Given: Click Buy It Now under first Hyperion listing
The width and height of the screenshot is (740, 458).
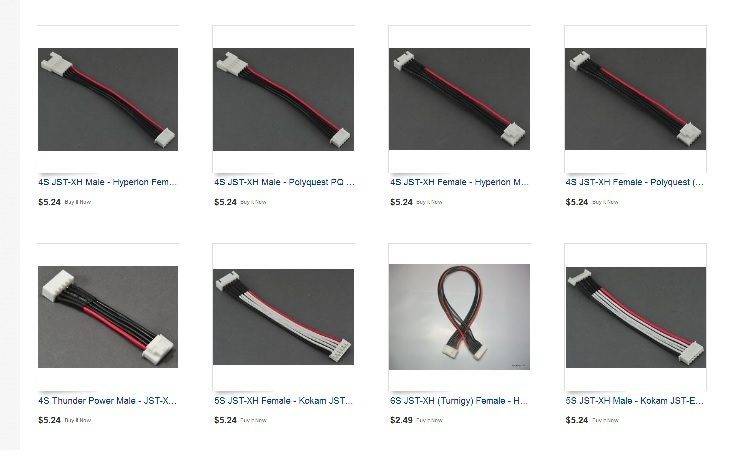Looking at the screenshot, I should point(78,202).
